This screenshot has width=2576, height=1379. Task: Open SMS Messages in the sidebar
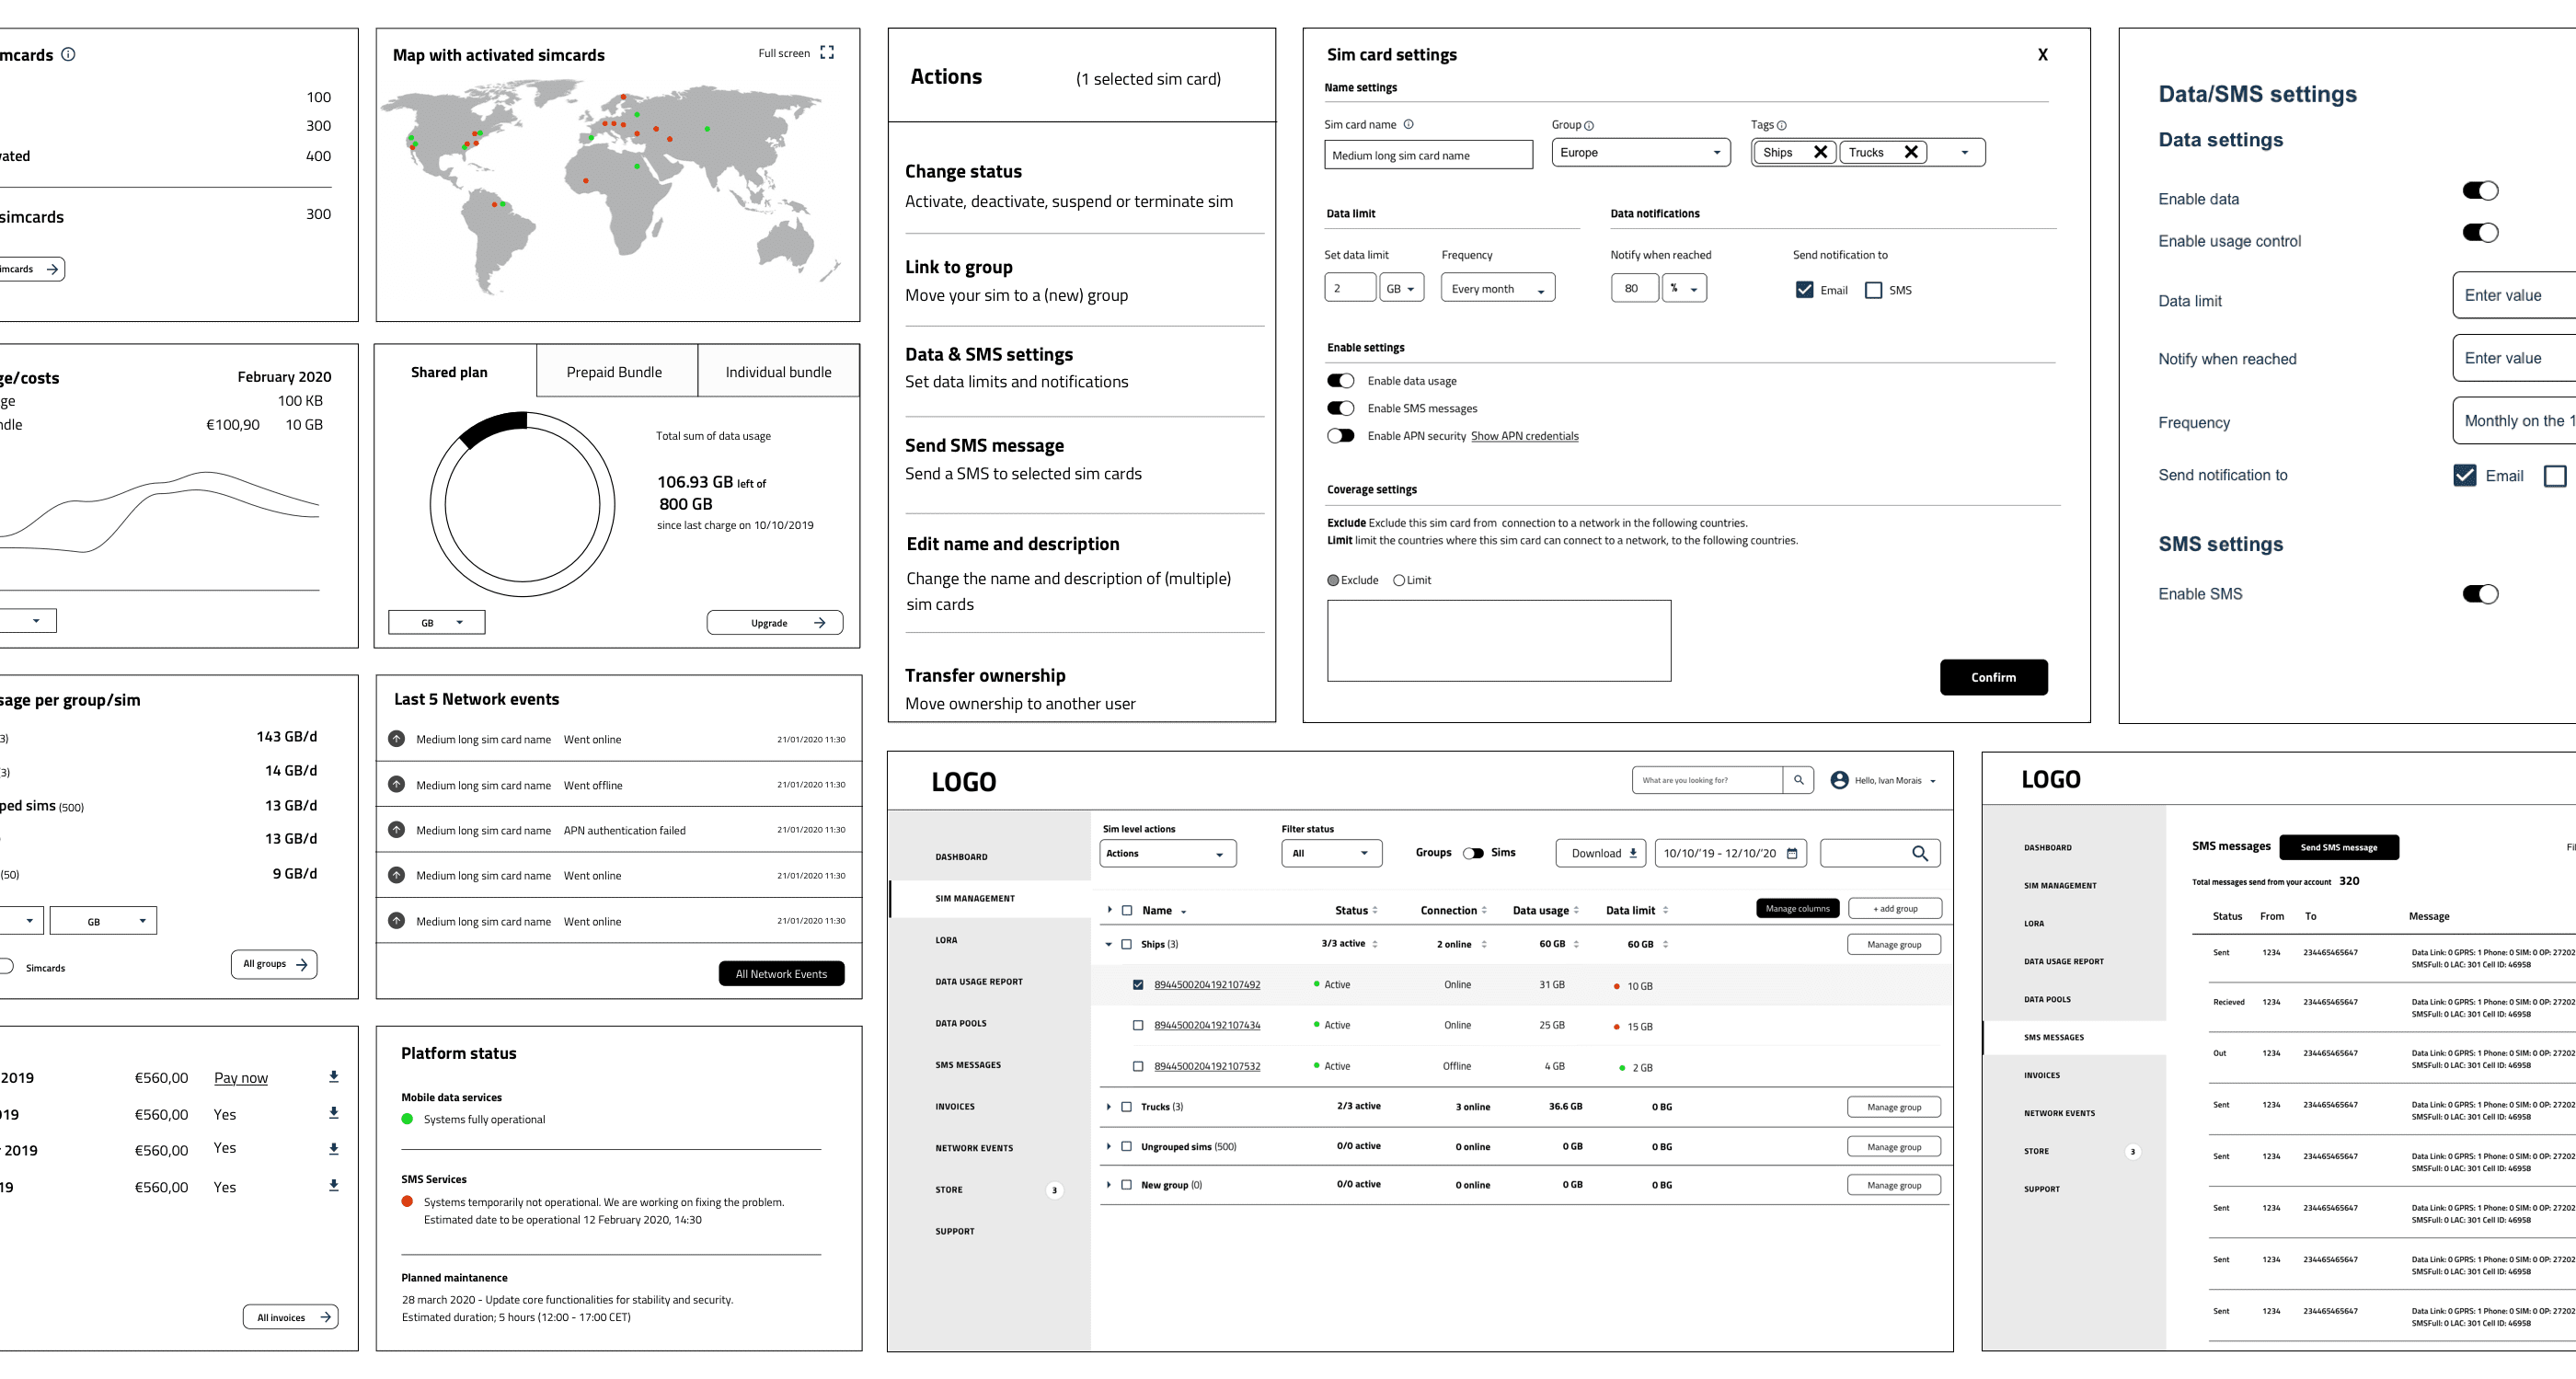tap(968, 1065)
